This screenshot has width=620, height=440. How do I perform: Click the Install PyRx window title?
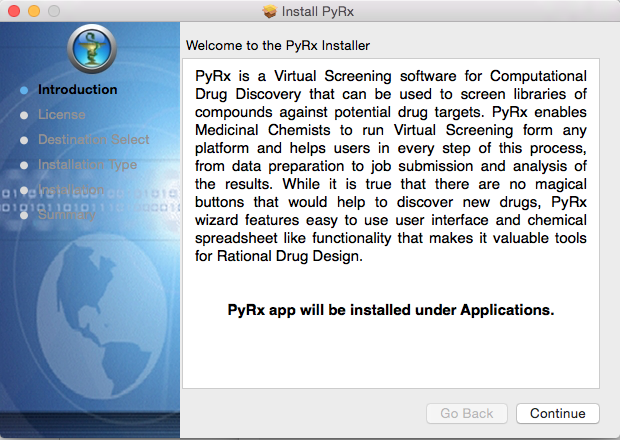pyautogui.click(x=318, y=11)
